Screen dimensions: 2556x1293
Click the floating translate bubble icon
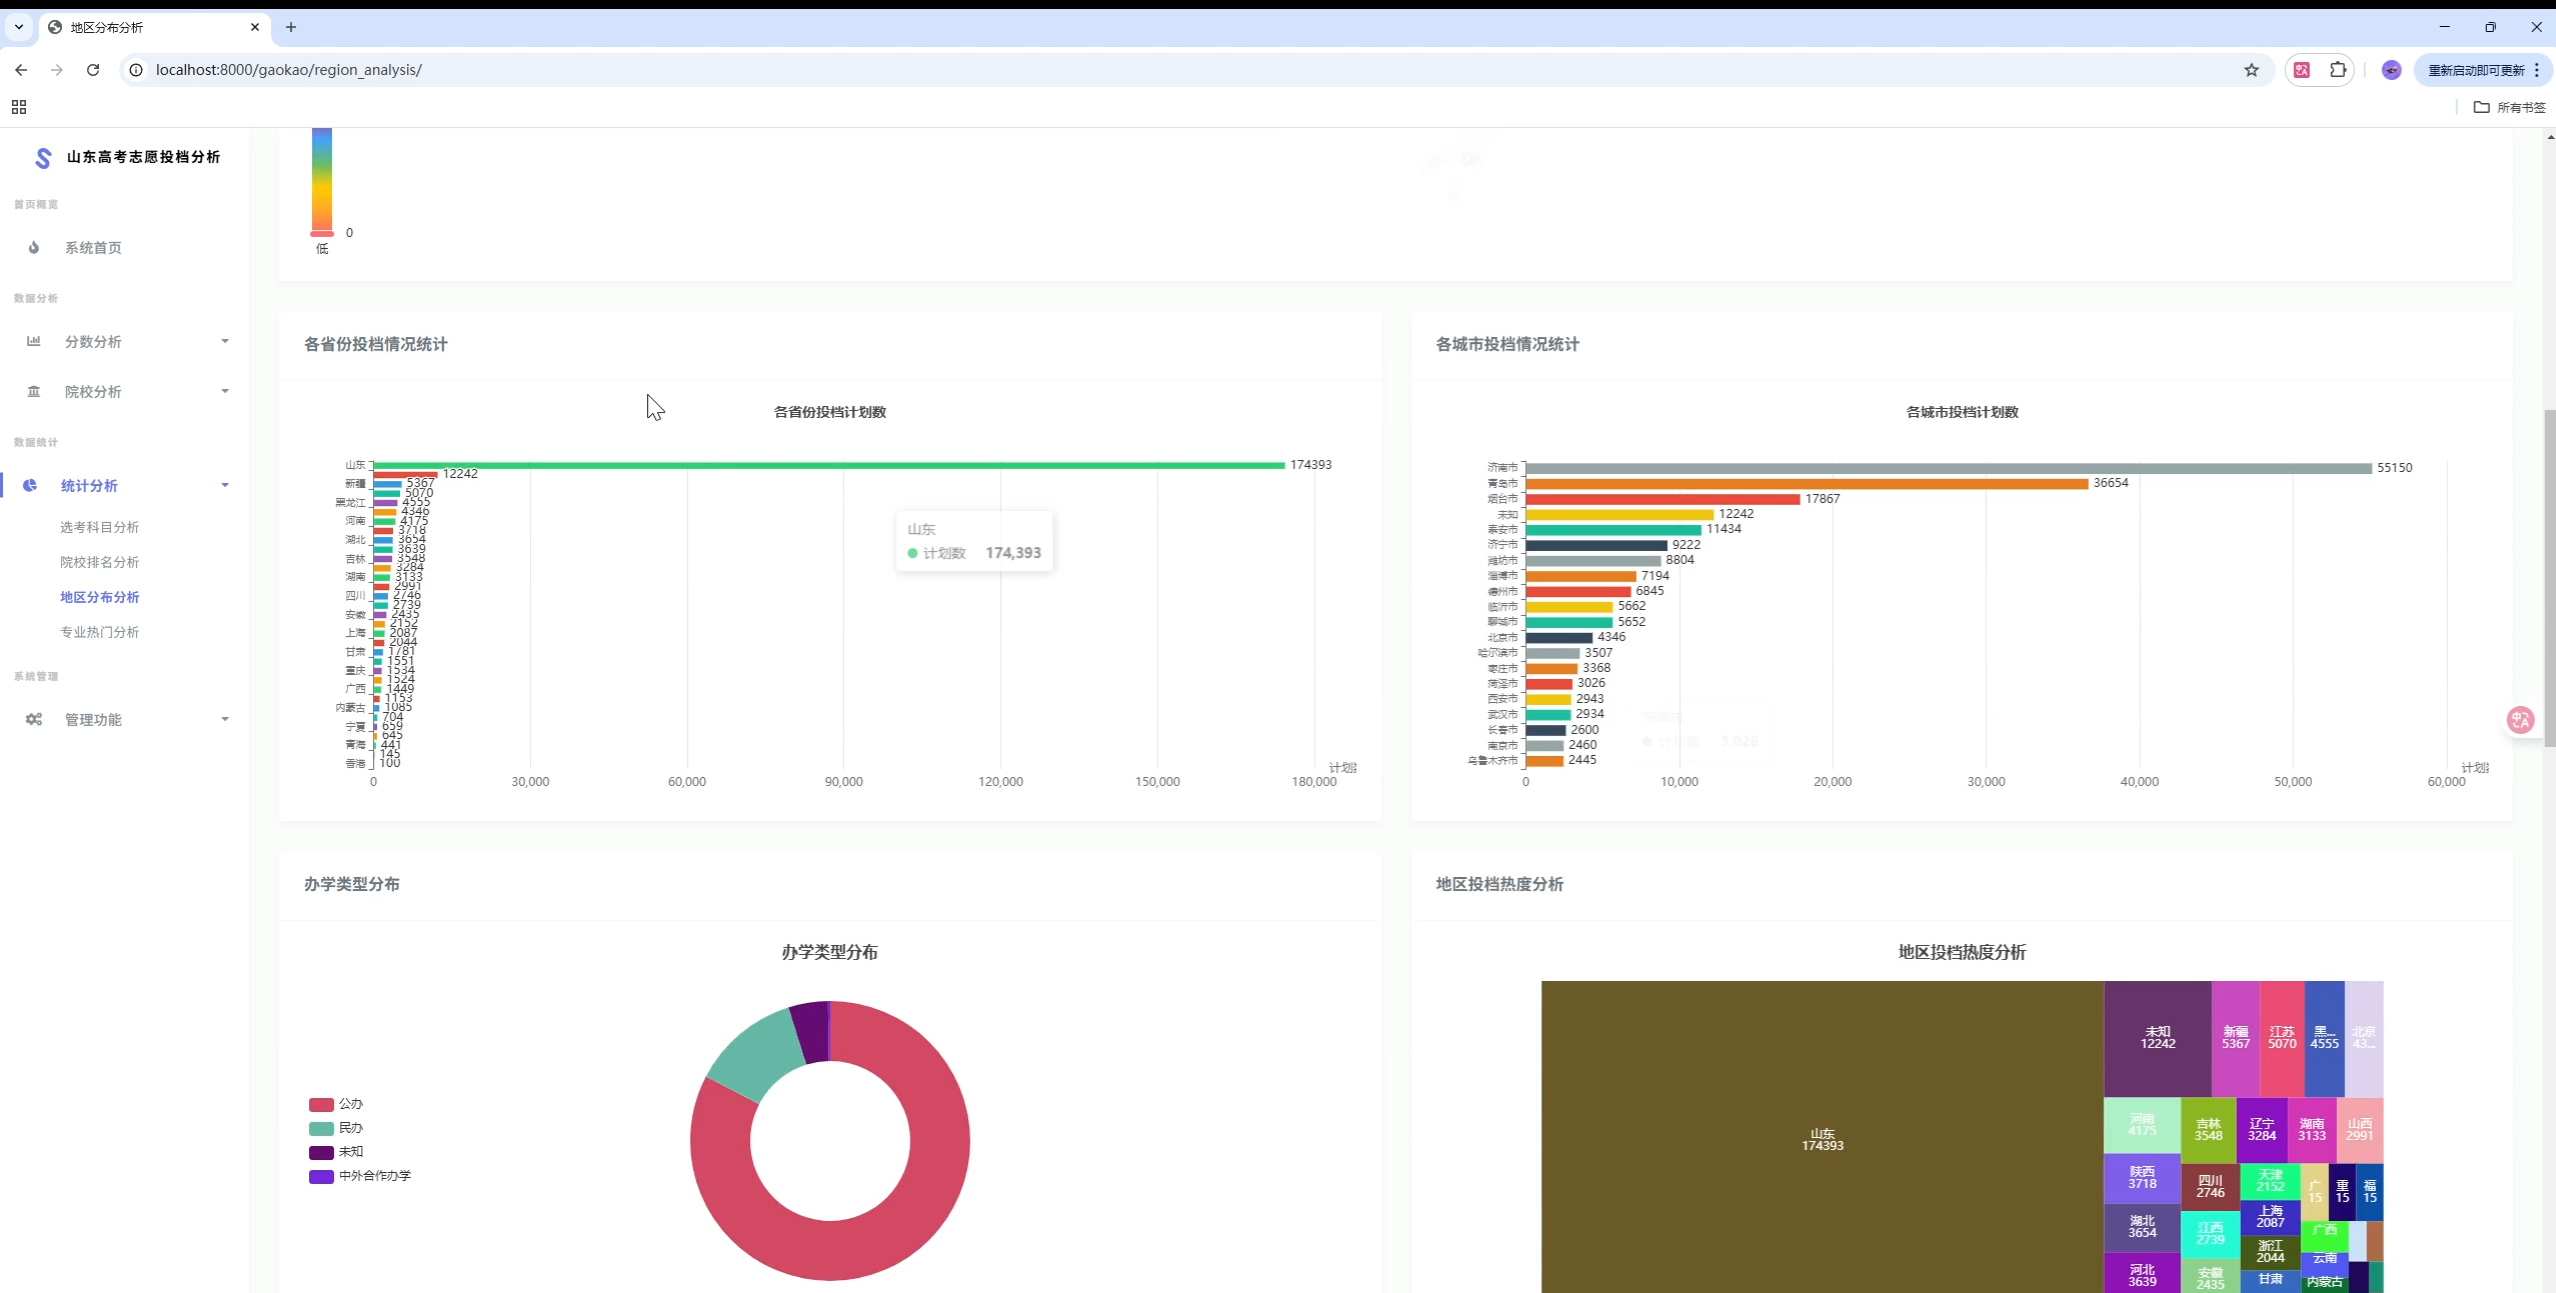(x=2520, y=720)
